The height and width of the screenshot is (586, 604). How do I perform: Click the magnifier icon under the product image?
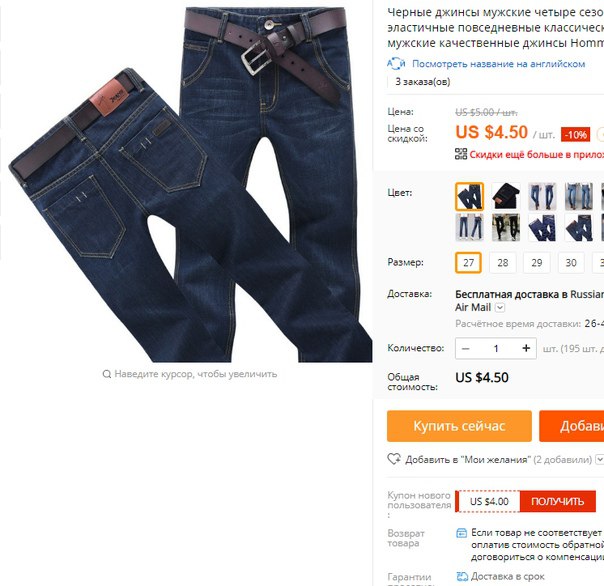107,374
